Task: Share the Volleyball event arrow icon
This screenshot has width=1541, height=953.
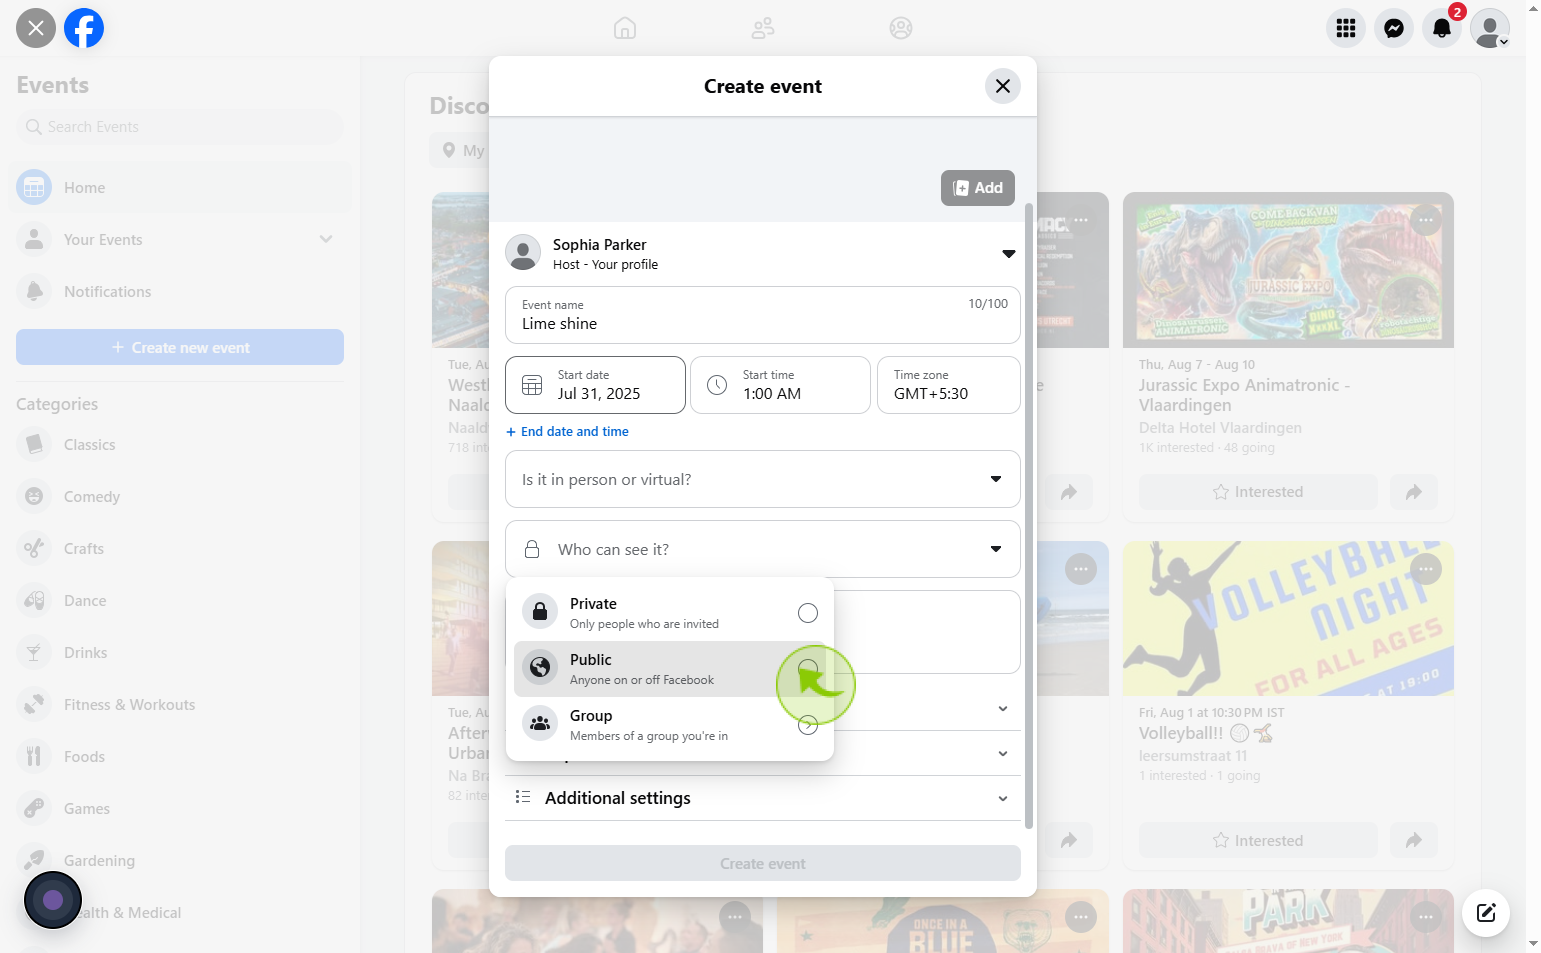Action: click(x=1413, y=840)
